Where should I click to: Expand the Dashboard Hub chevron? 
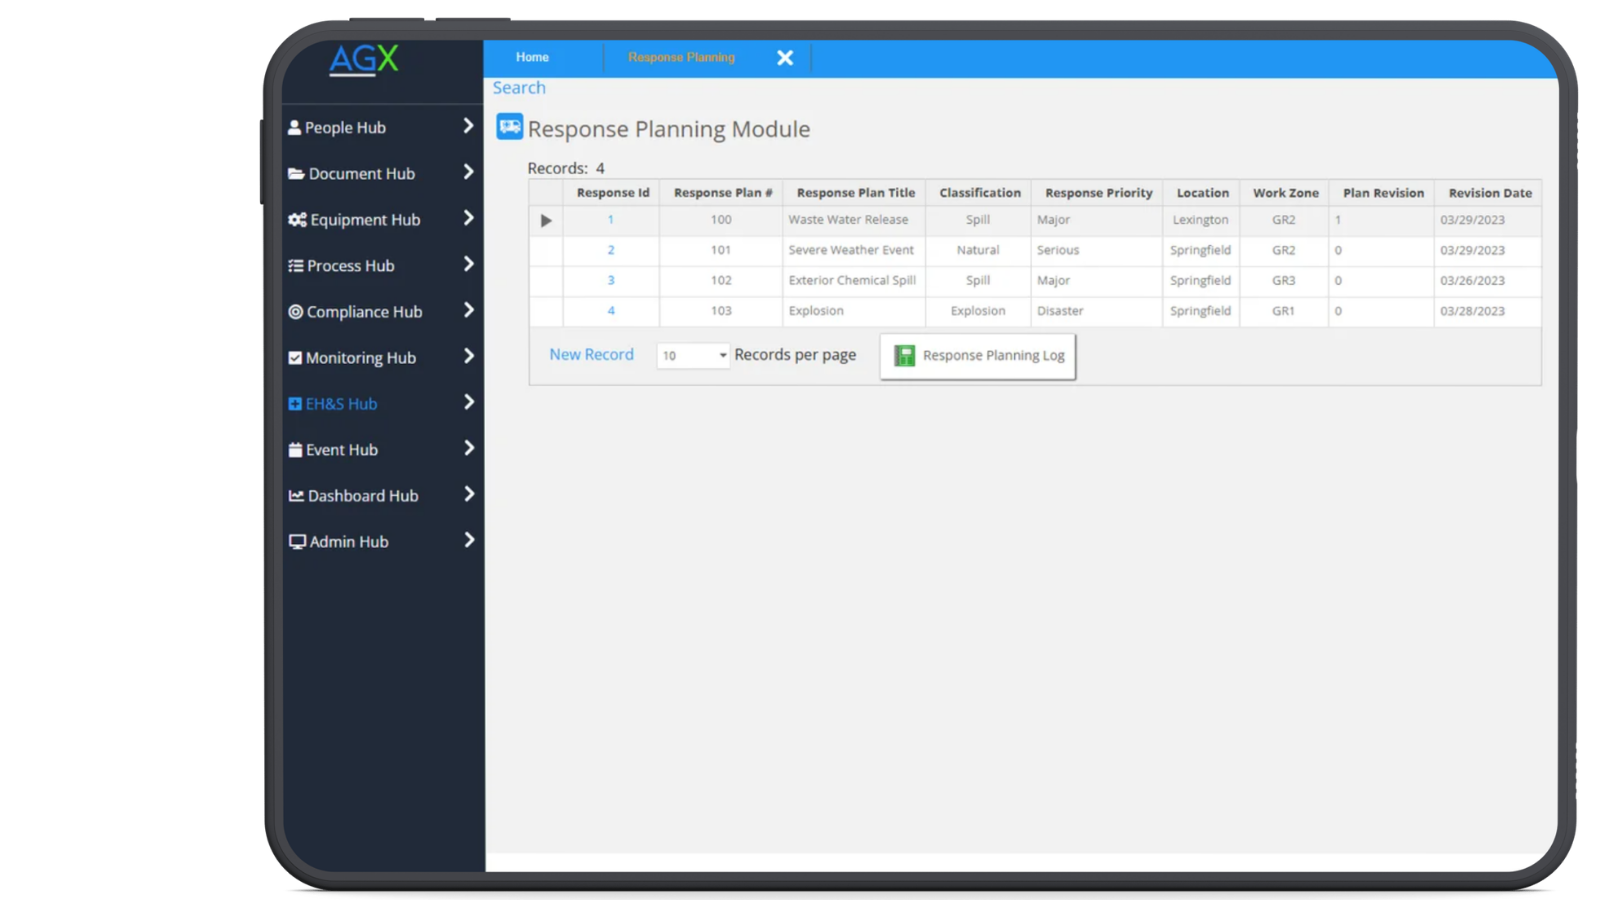(x=468, y=494)
